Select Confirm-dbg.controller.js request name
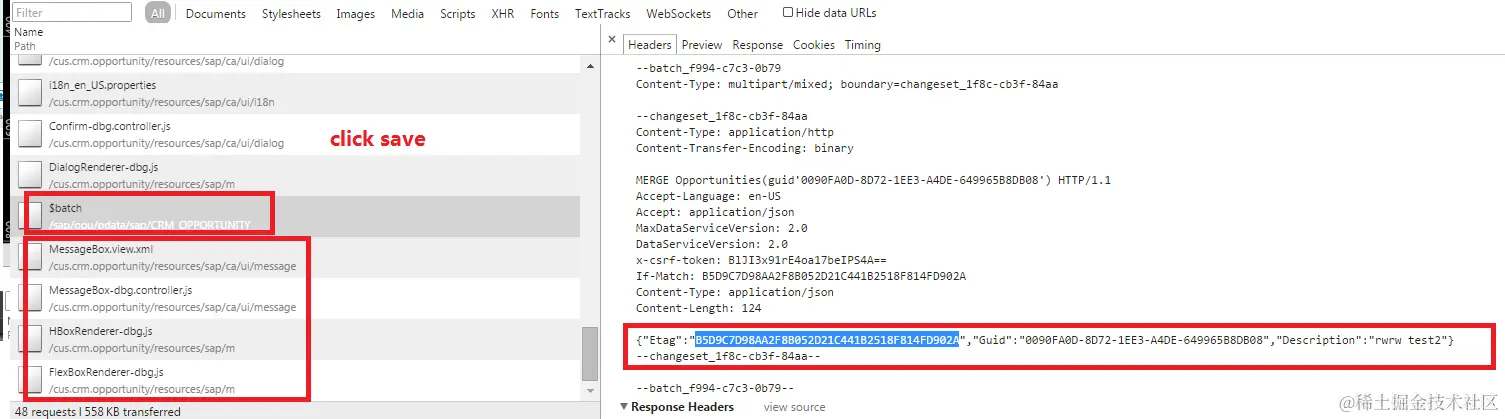The width and height of the screenshot is (1505, 419). pos(110,126)
